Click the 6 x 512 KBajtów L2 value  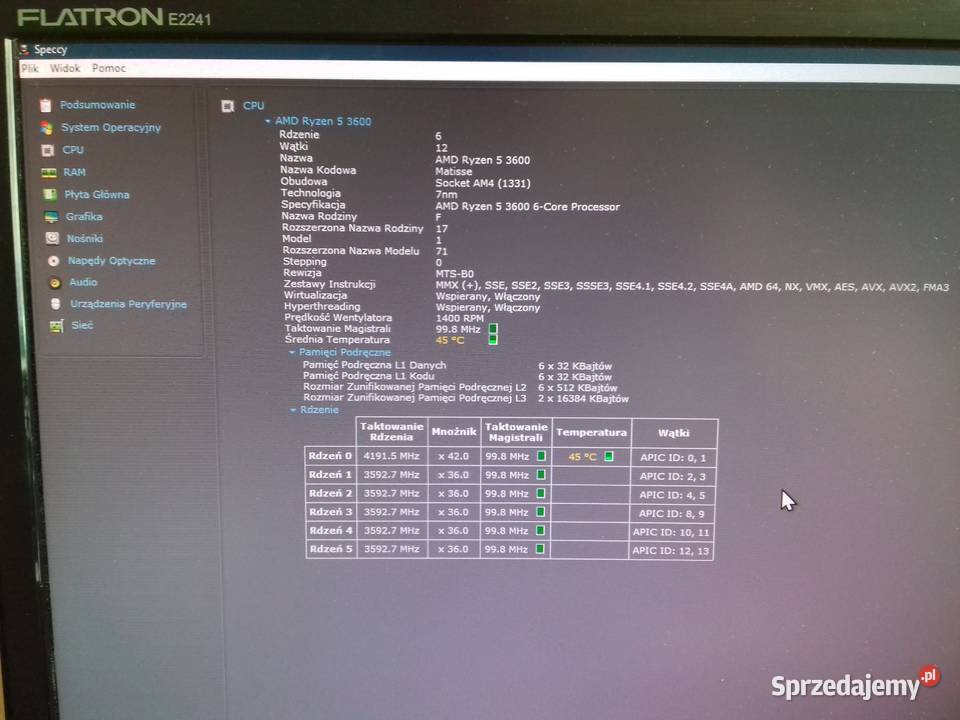[578, 388]
